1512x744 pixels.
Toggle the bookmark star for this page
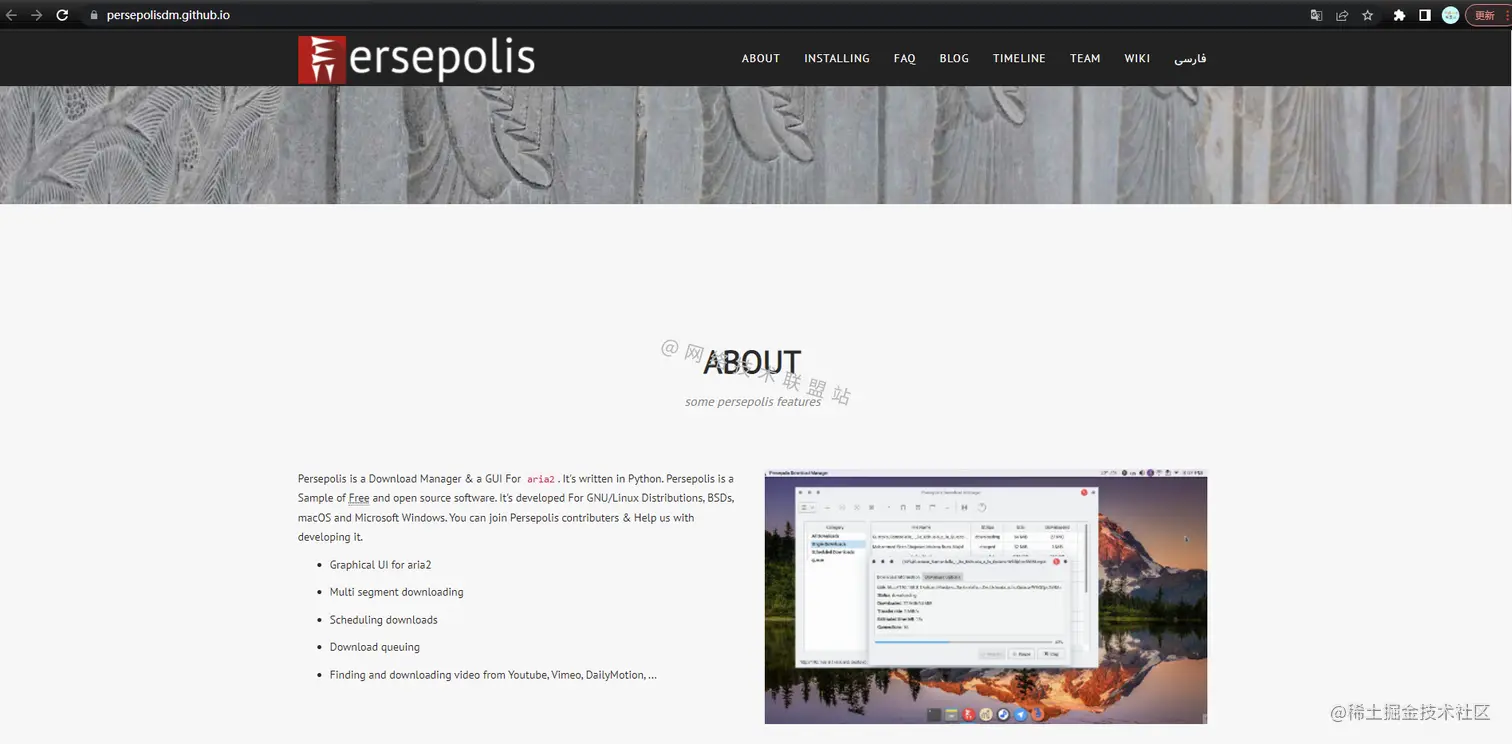pos(1367,15)
